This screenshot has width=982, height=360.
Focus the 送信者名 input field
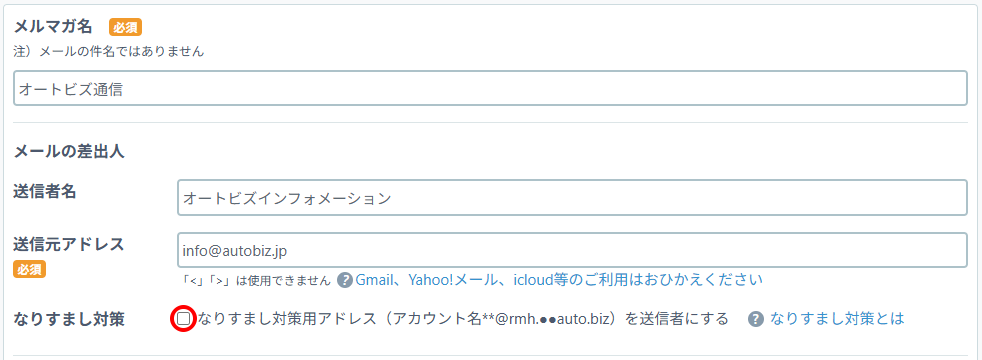coord(572,198)
